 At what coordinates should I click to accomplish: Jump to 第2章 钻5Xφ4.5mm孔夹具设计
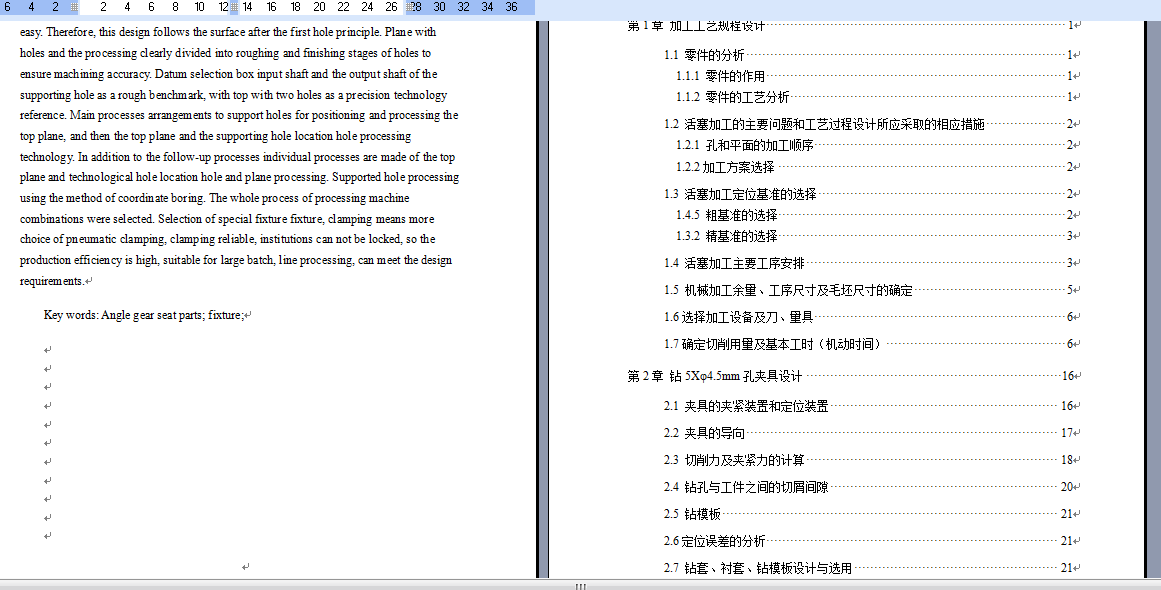854,376
